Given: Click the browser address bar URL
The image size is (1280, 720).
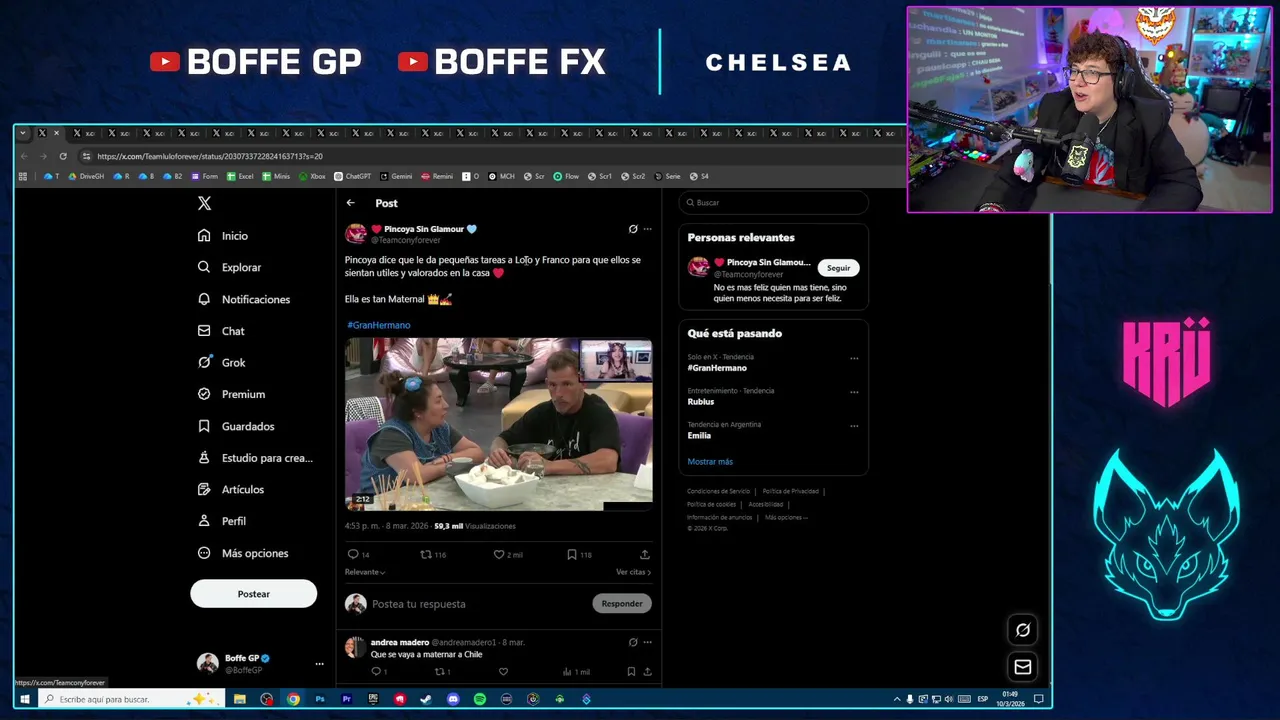Looking at the screenshot, I should coord(210,156).
